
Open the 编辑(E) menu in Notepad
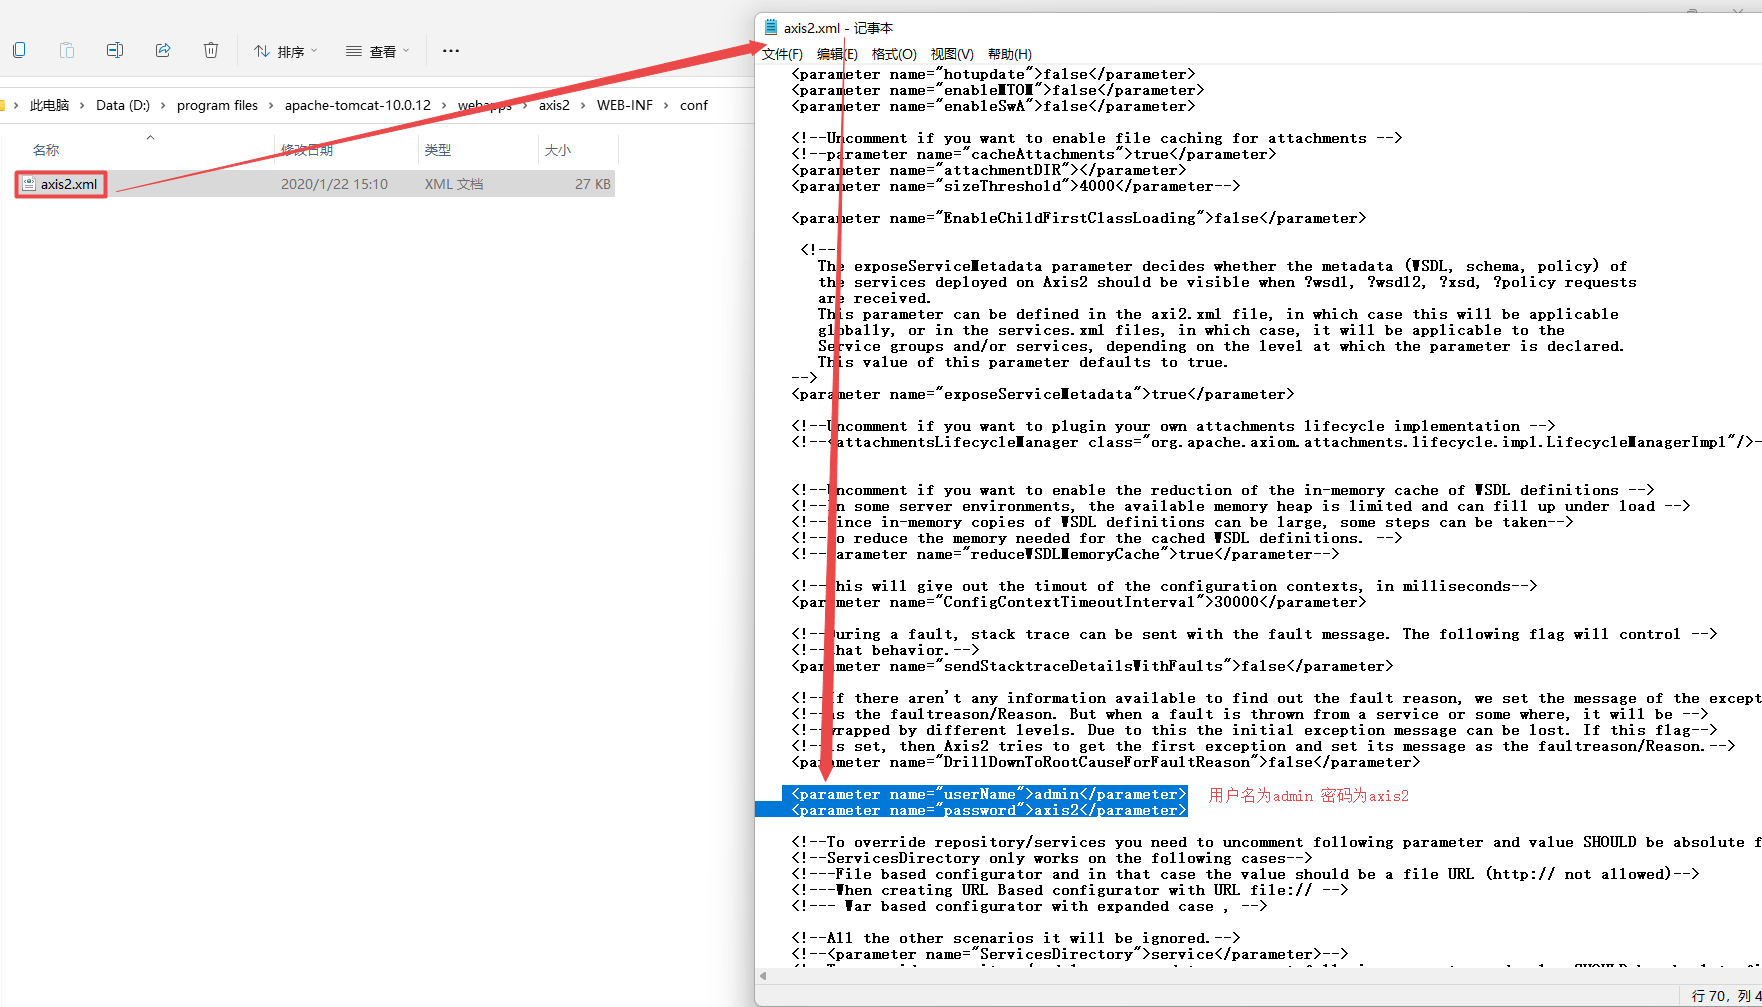tap(837, 54)
